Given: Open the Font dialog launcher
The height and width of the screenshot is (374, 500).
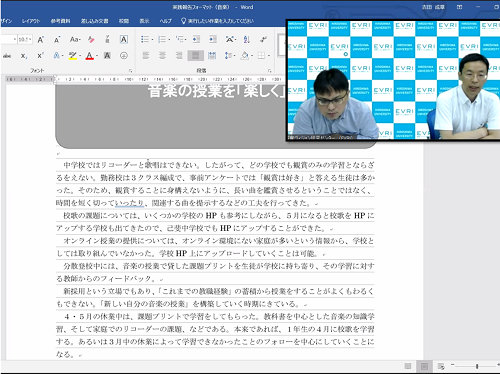Looking at the screenshot, I should (131, 71).
